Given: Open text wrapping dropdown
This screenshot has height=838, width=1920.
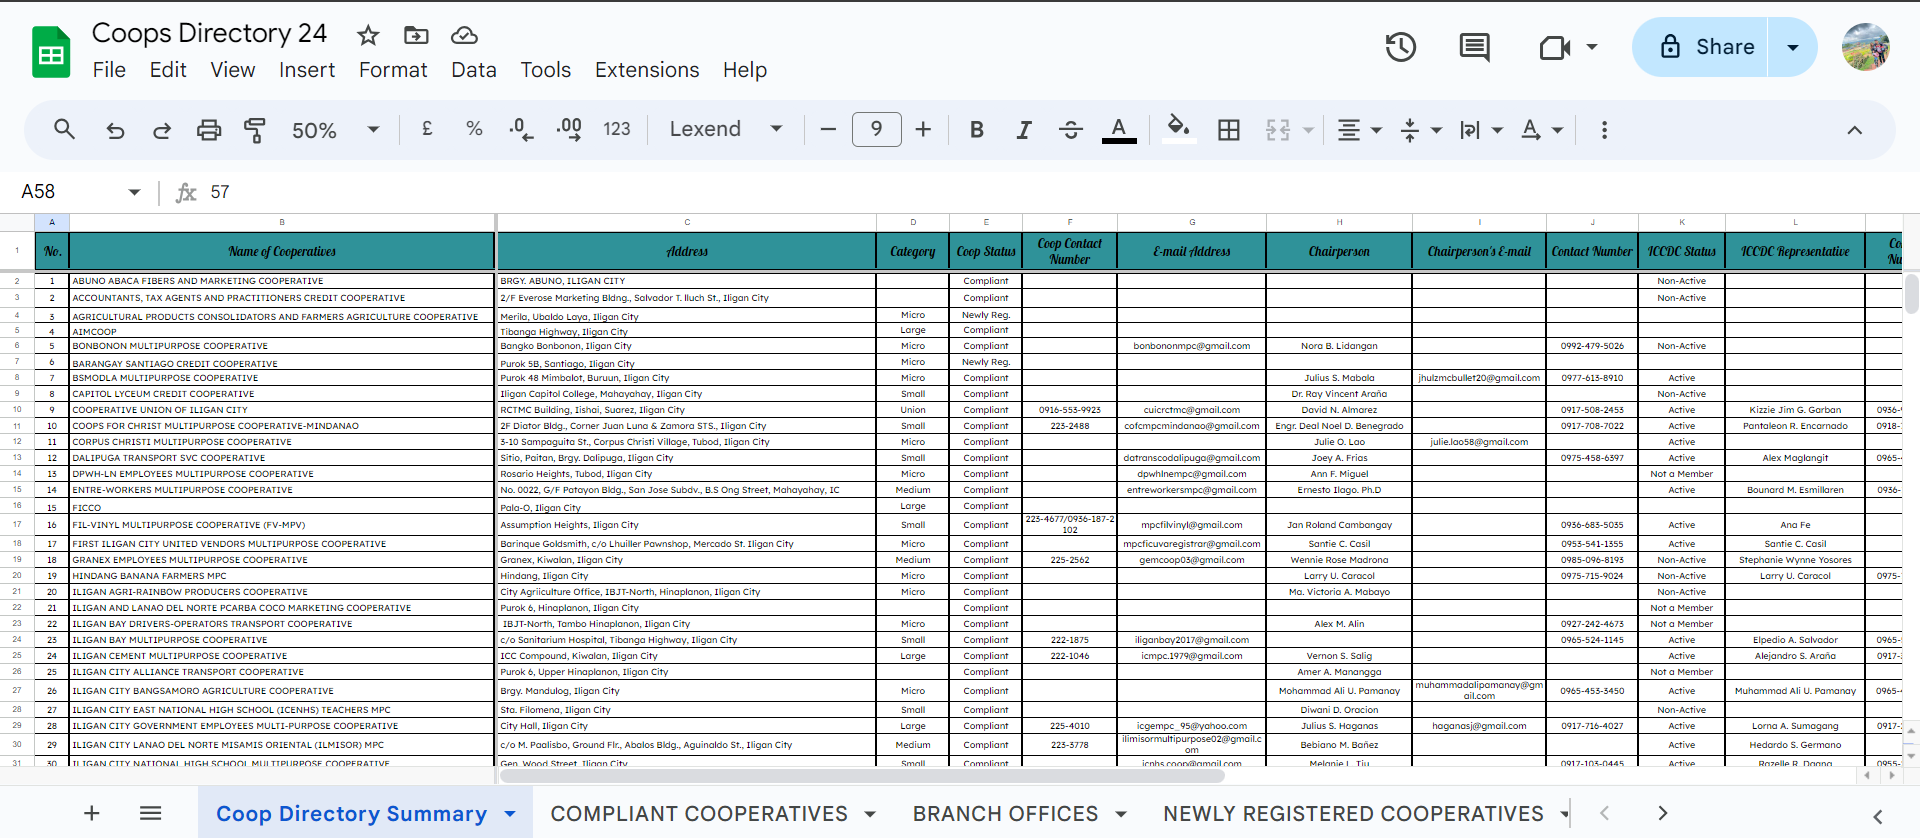Looking at the screenshot, I should pyautogui.click(x=1481, y=130).
